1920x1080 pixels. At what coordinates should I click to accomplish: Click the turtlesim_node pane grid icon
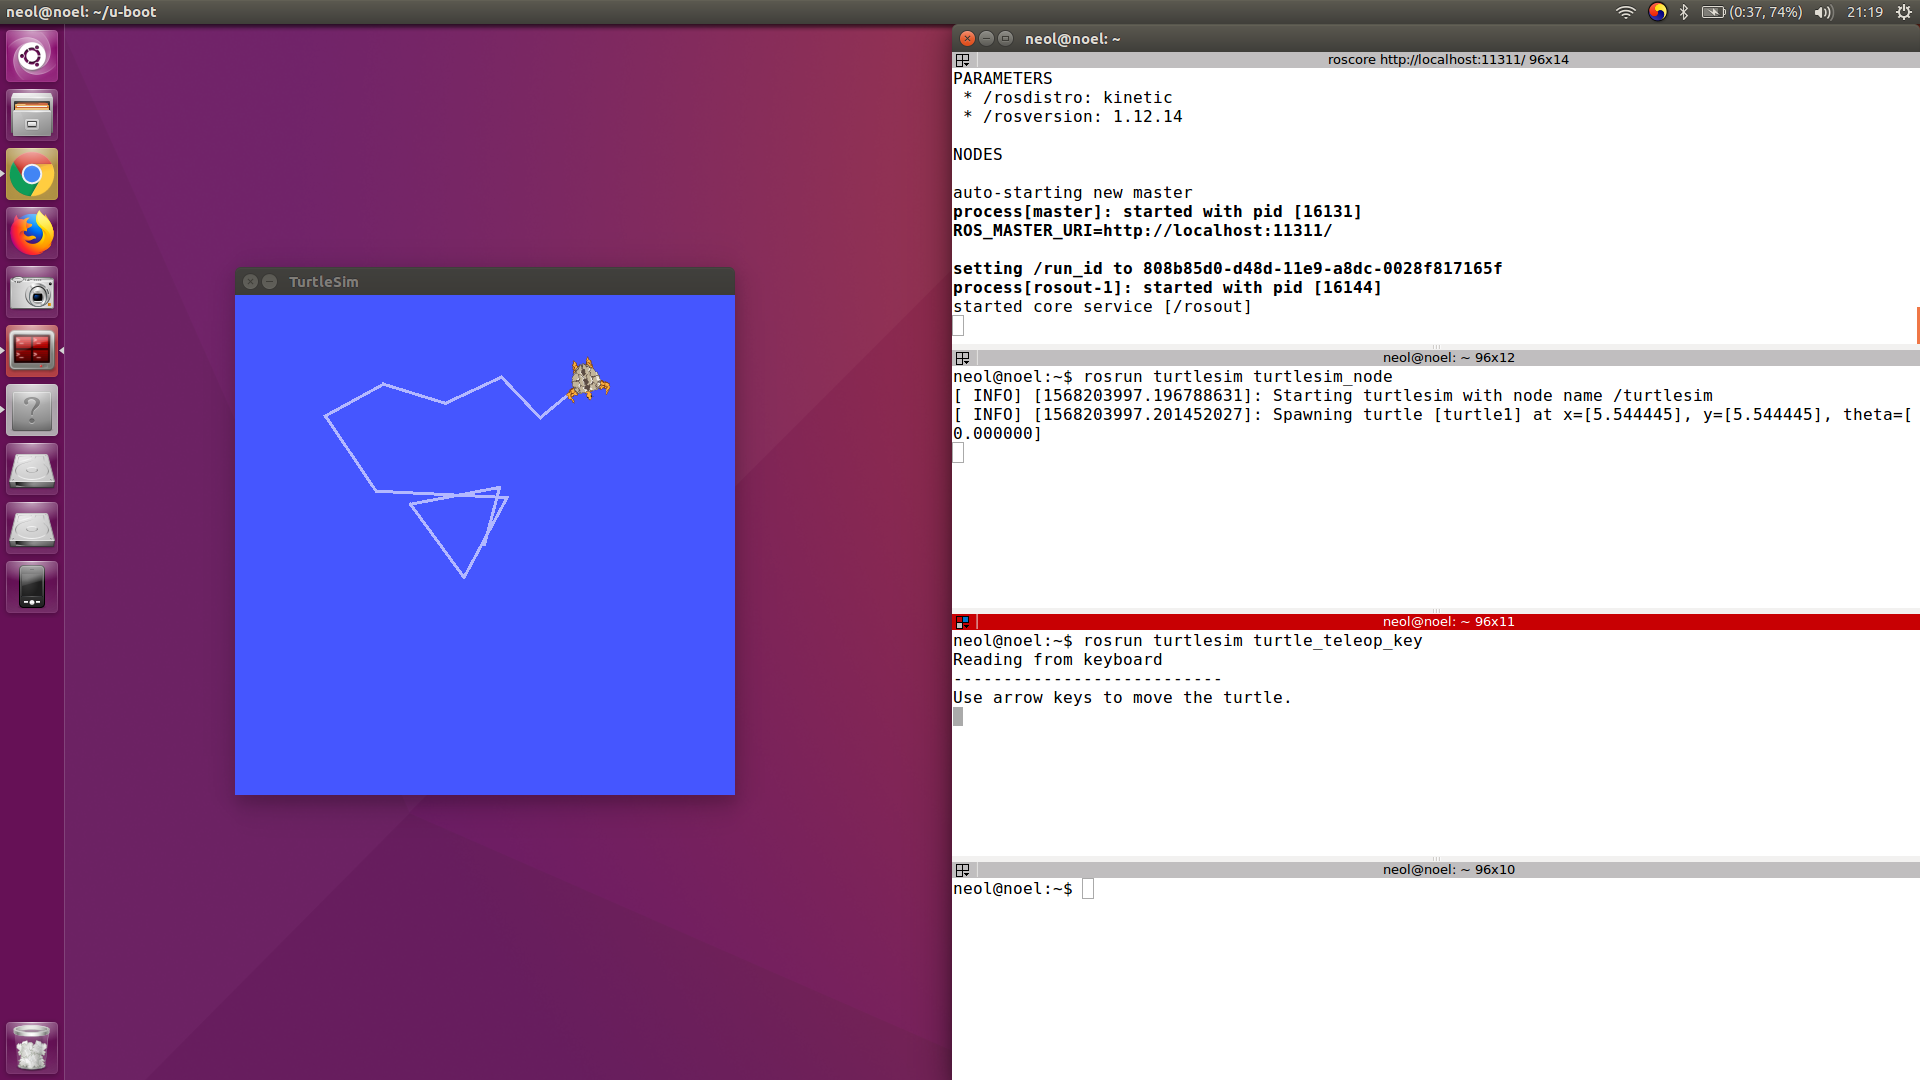pos(963,358)
